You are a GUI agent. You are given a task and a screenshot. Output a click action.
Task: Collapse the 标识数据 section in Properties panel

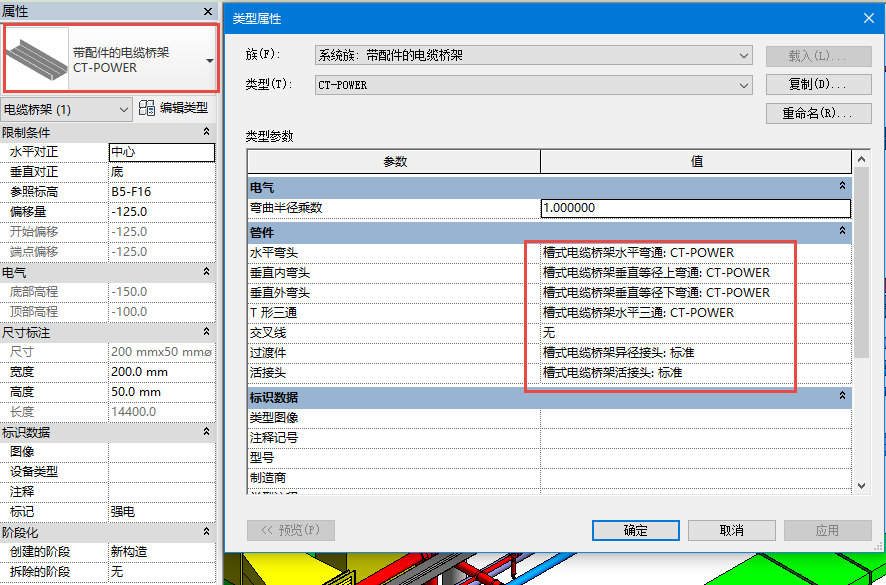pos(207,432)
